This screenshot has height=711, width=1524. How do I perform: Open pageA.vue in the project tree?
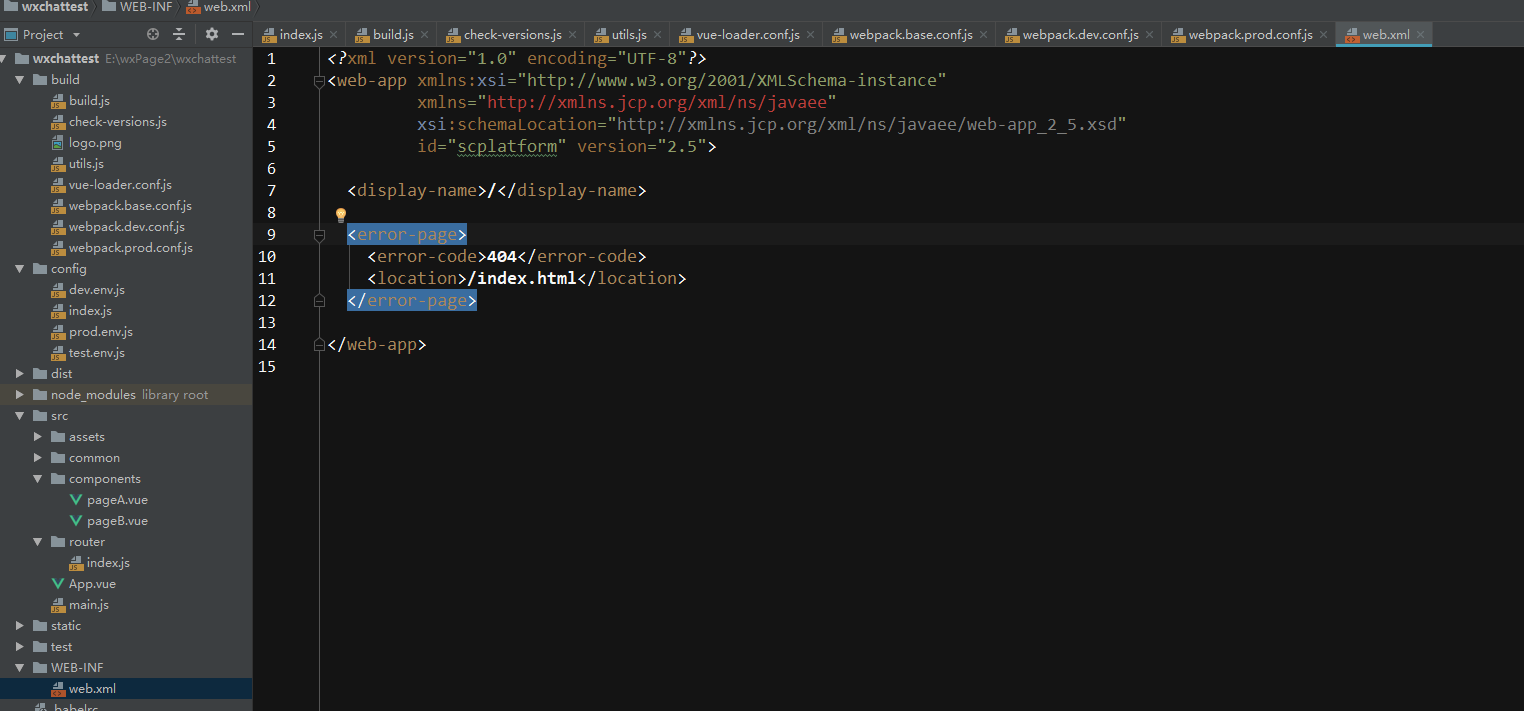pyautogui.click(x=116, y=500)
